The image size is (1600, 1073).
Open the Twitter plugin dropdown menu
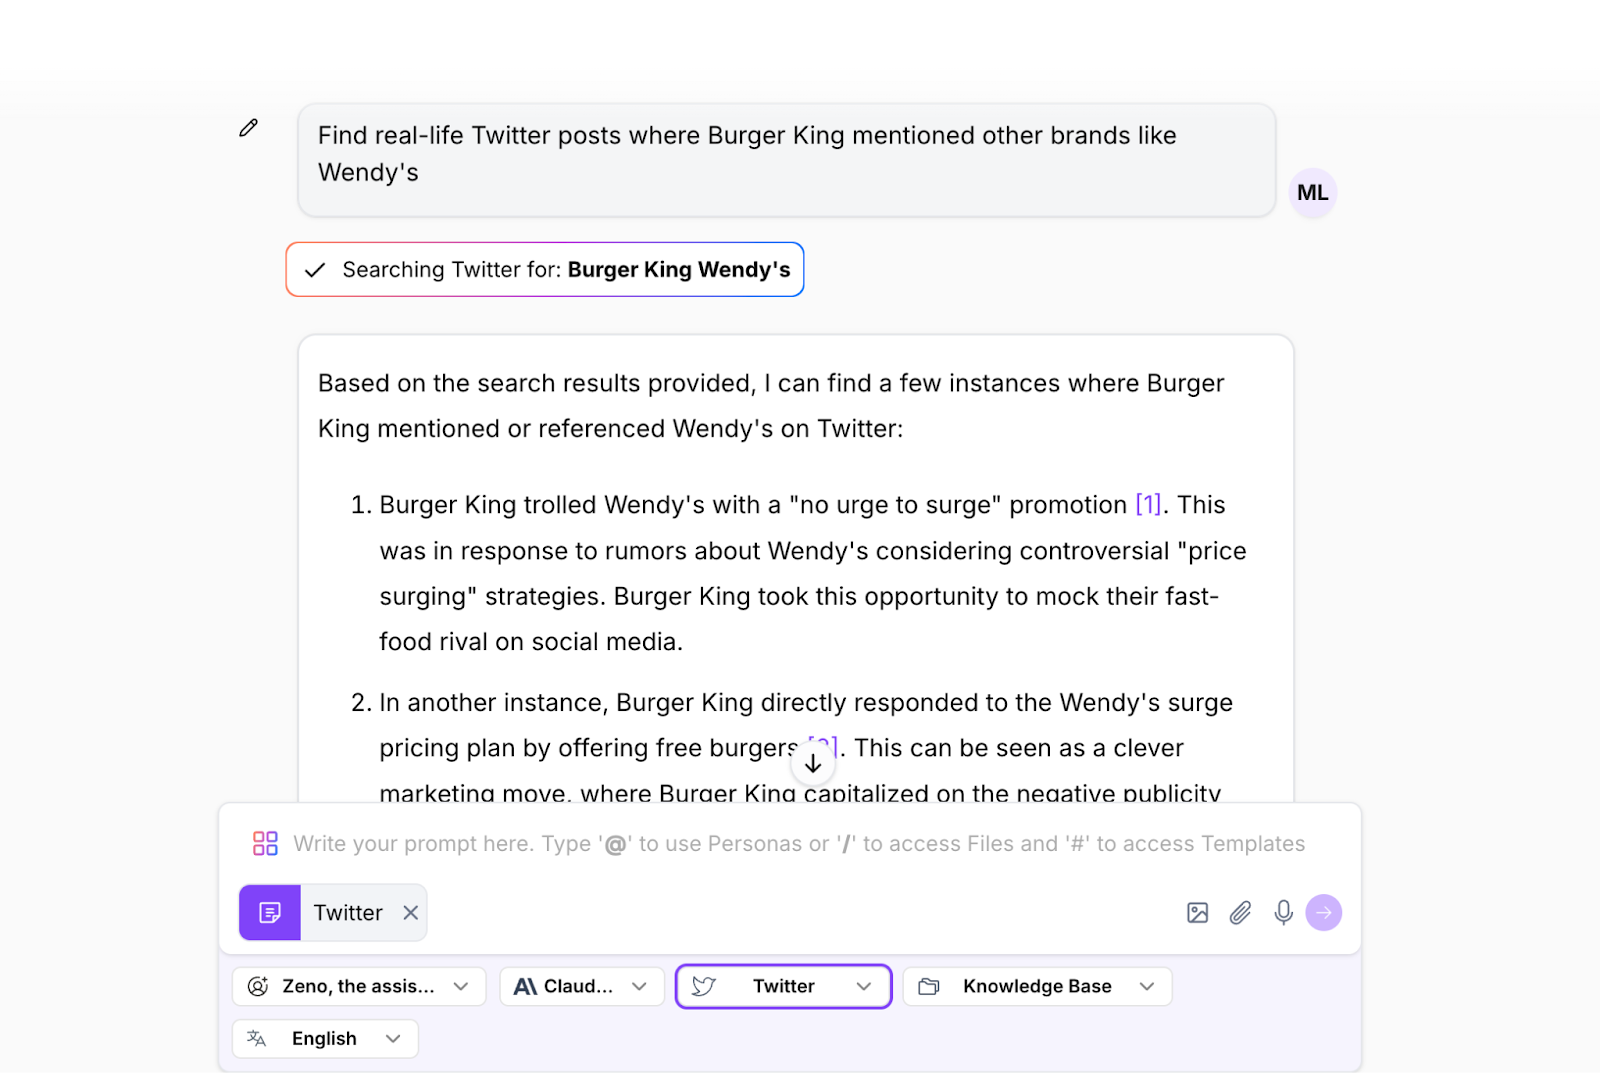pyautogui.click(x=864, y=986)
